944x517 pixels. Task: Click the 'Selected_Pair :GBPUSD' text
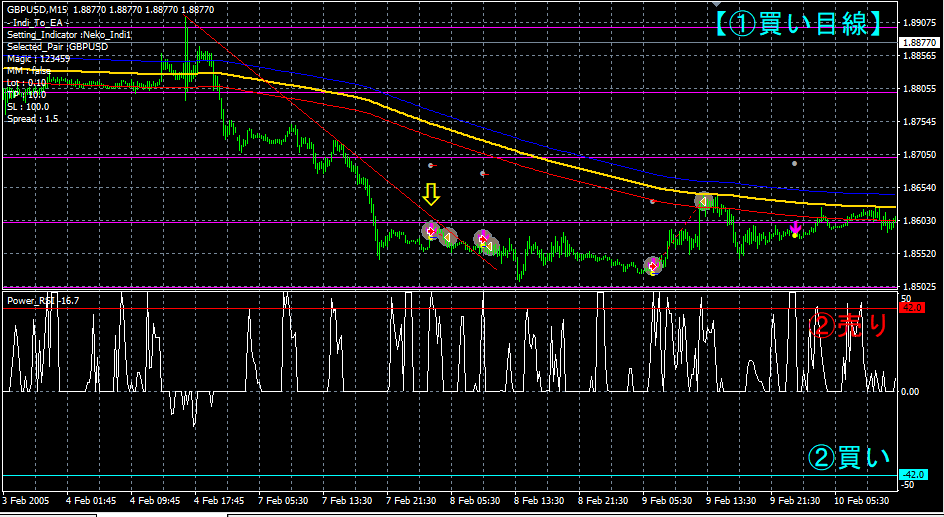tap(57, 47)
